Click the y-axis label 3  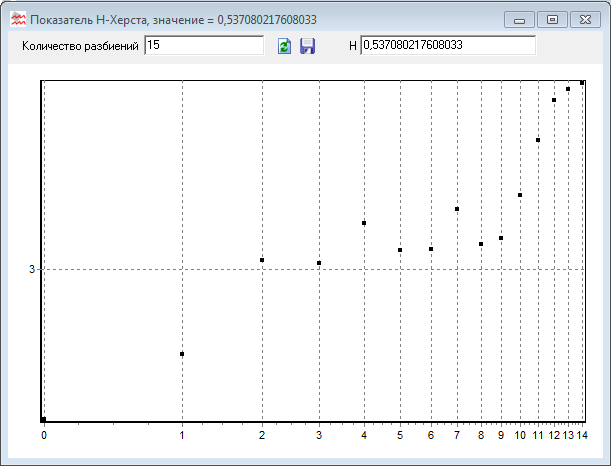(32, 270)
